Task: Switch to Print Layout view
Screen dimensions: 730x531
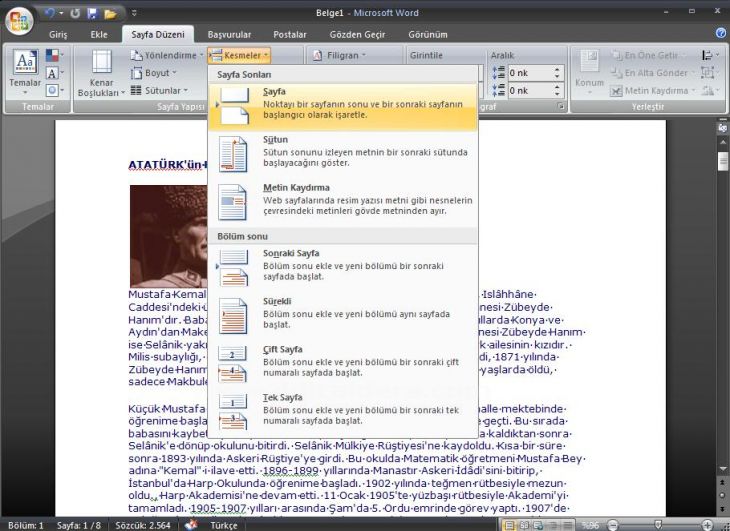Action: point(510,525)
